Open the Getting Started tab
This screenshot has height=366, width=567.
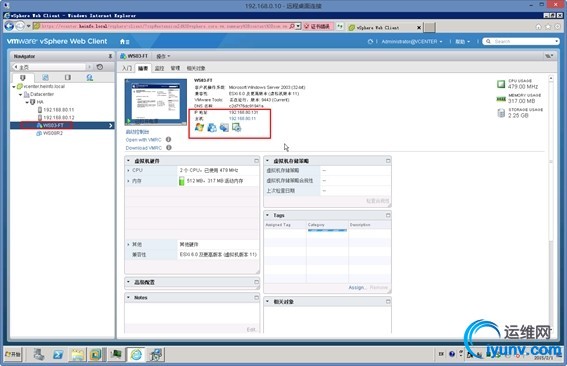(127, 68)
